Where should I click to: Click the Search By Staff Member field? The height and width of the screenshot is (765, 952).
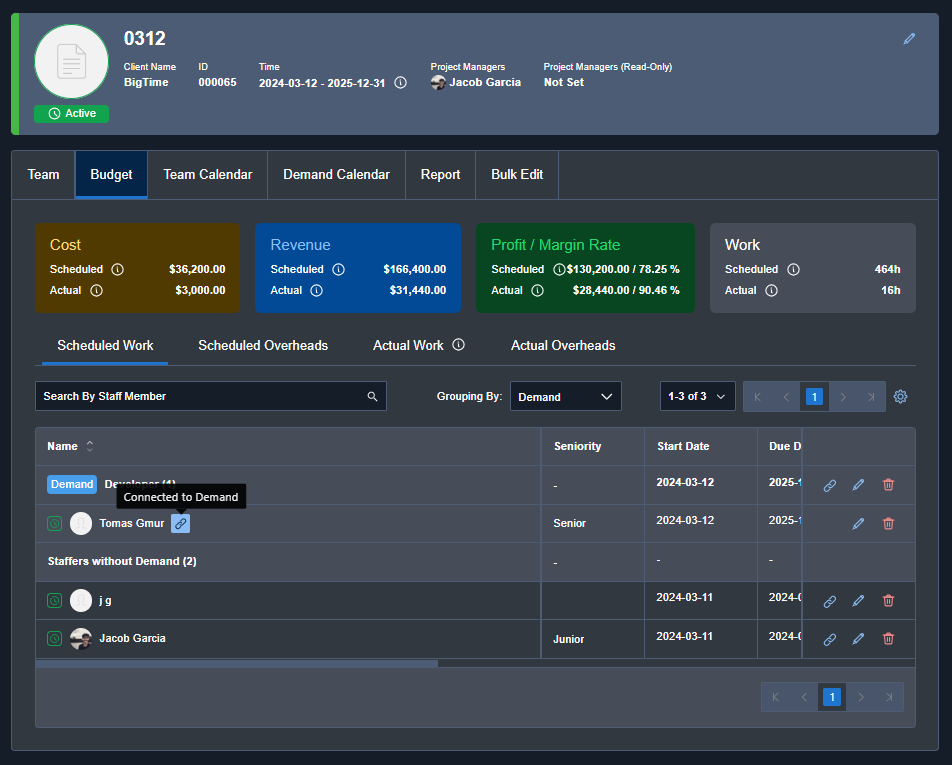coord(200,397)
